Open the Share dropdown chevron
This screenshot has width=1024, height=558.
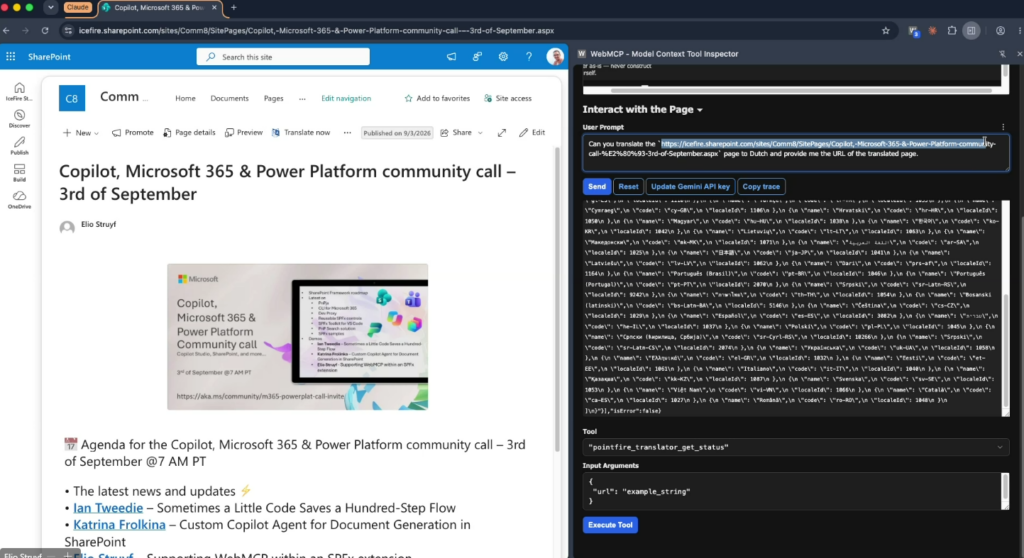(480, 133)
